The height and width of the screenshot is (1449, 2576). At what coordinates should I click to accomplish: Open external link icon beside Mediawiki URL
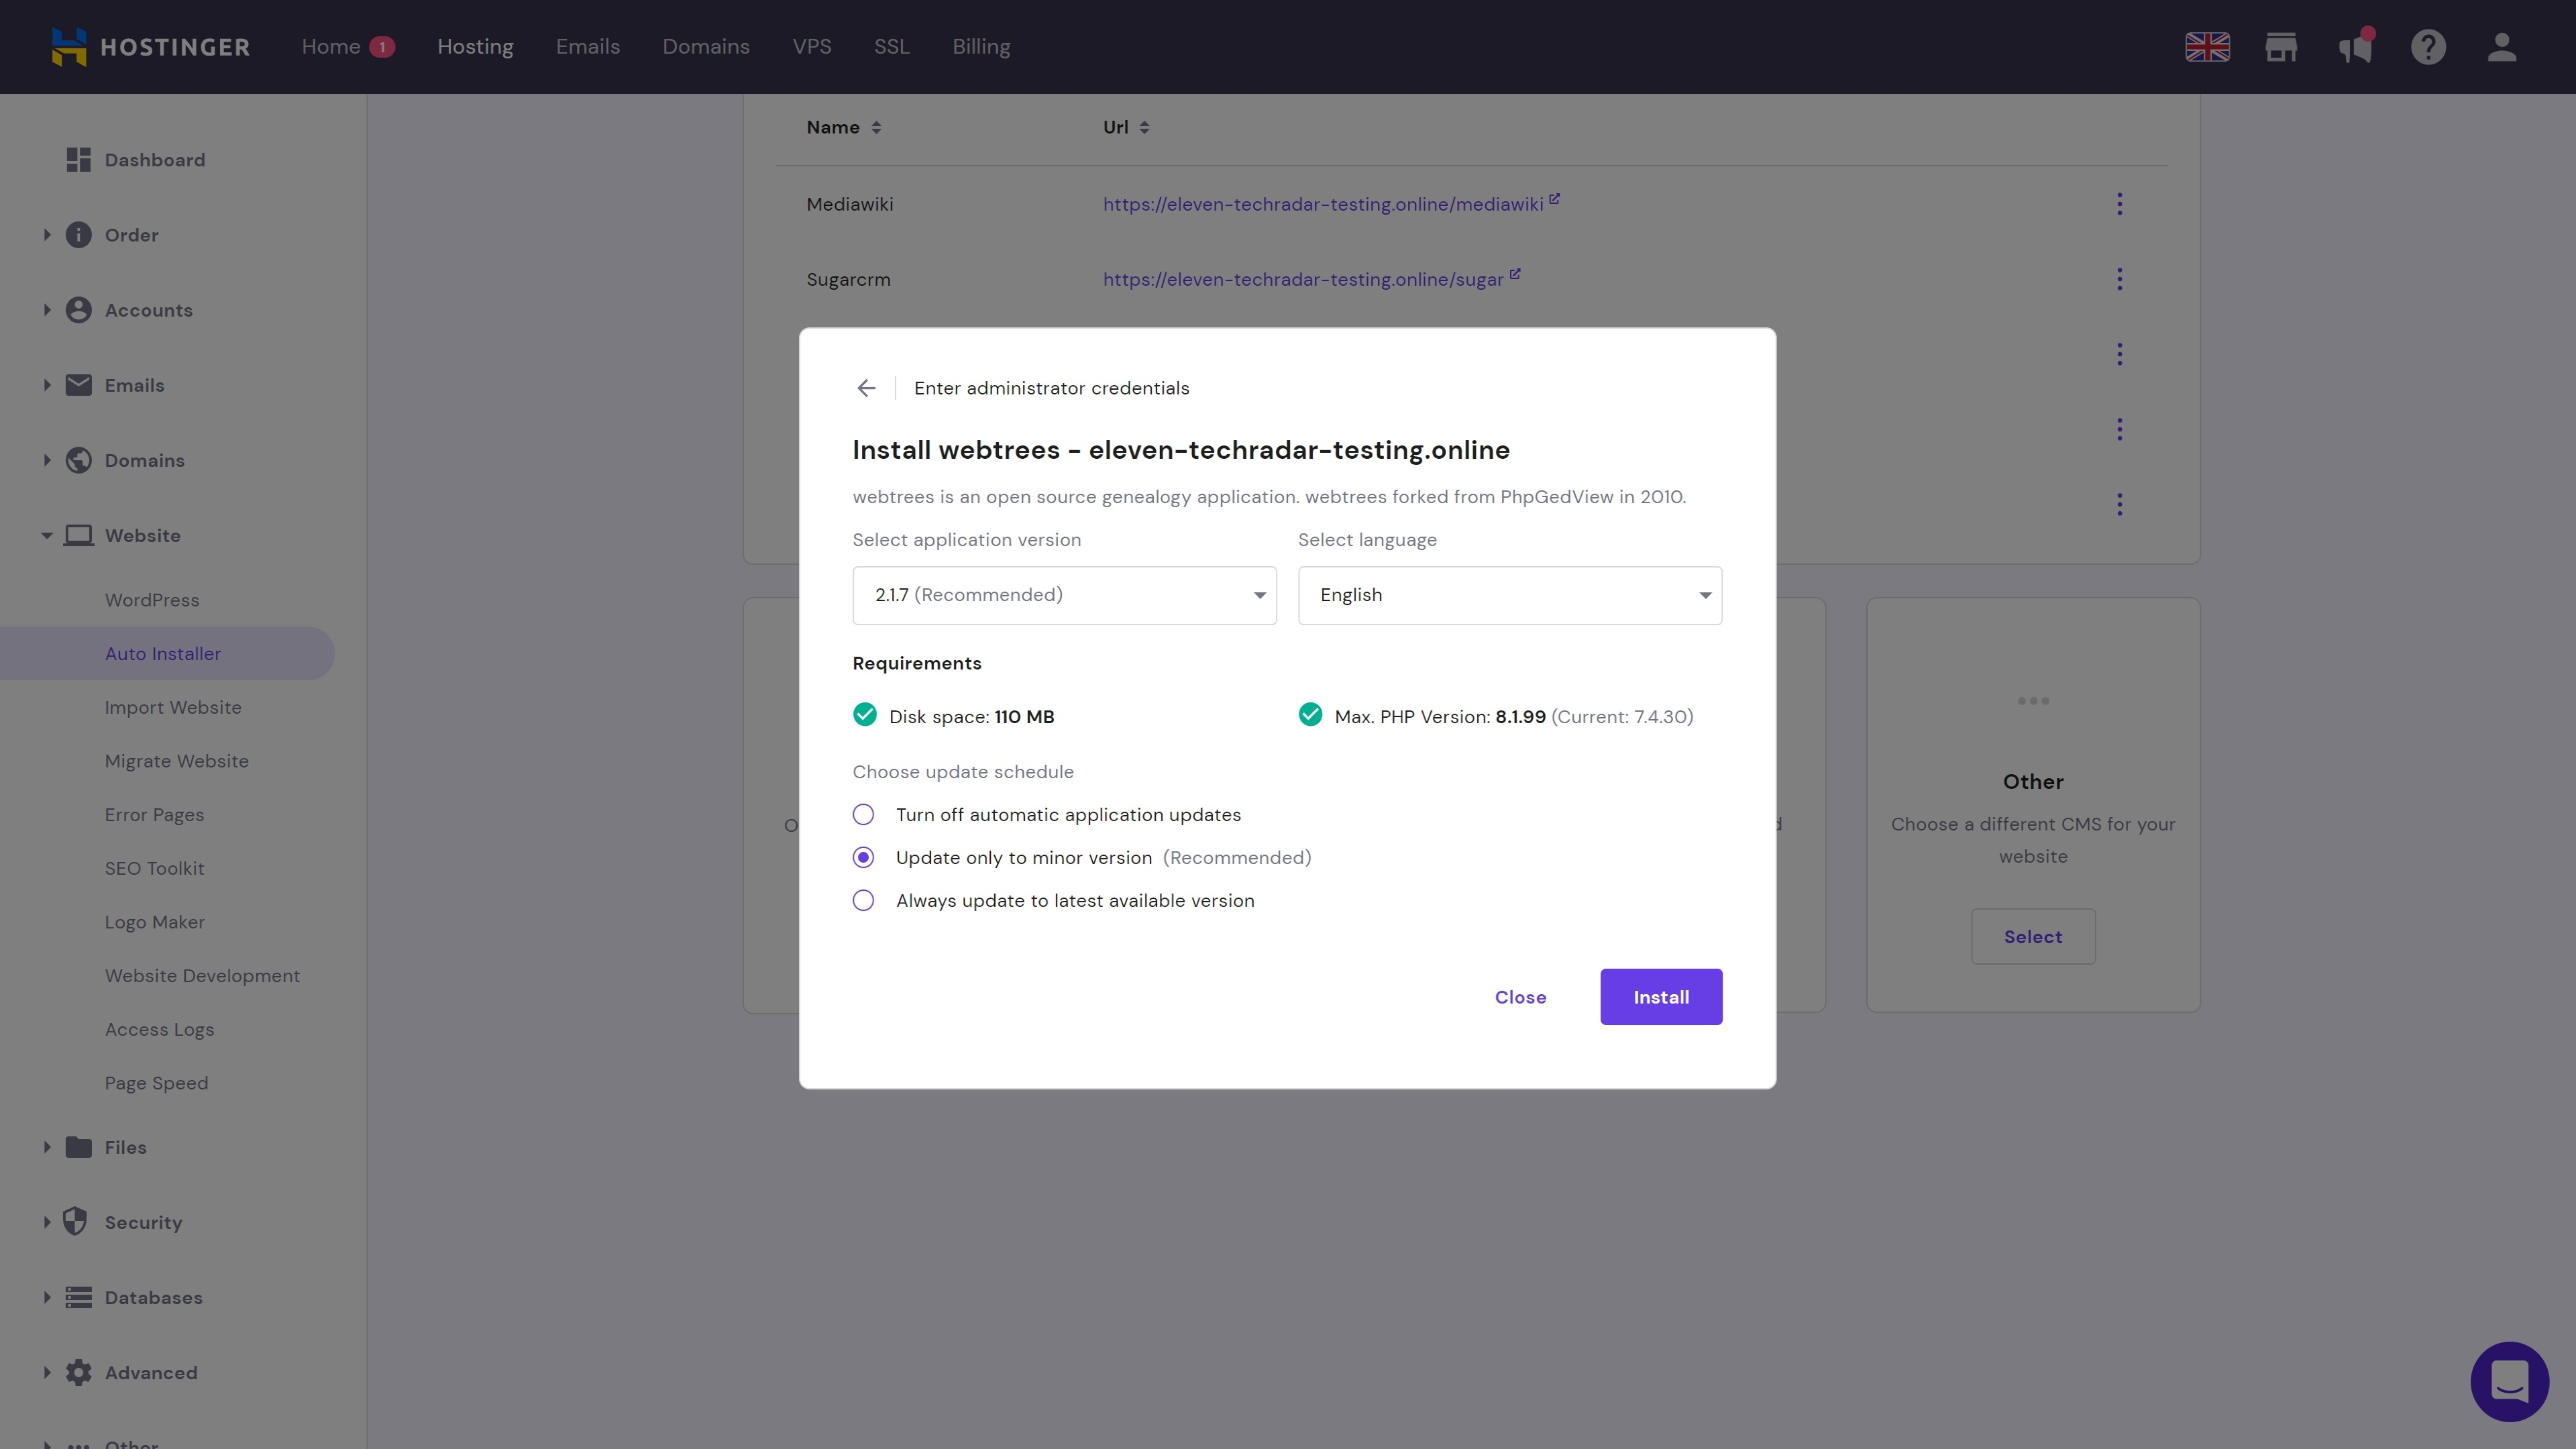coord(1554,199)
